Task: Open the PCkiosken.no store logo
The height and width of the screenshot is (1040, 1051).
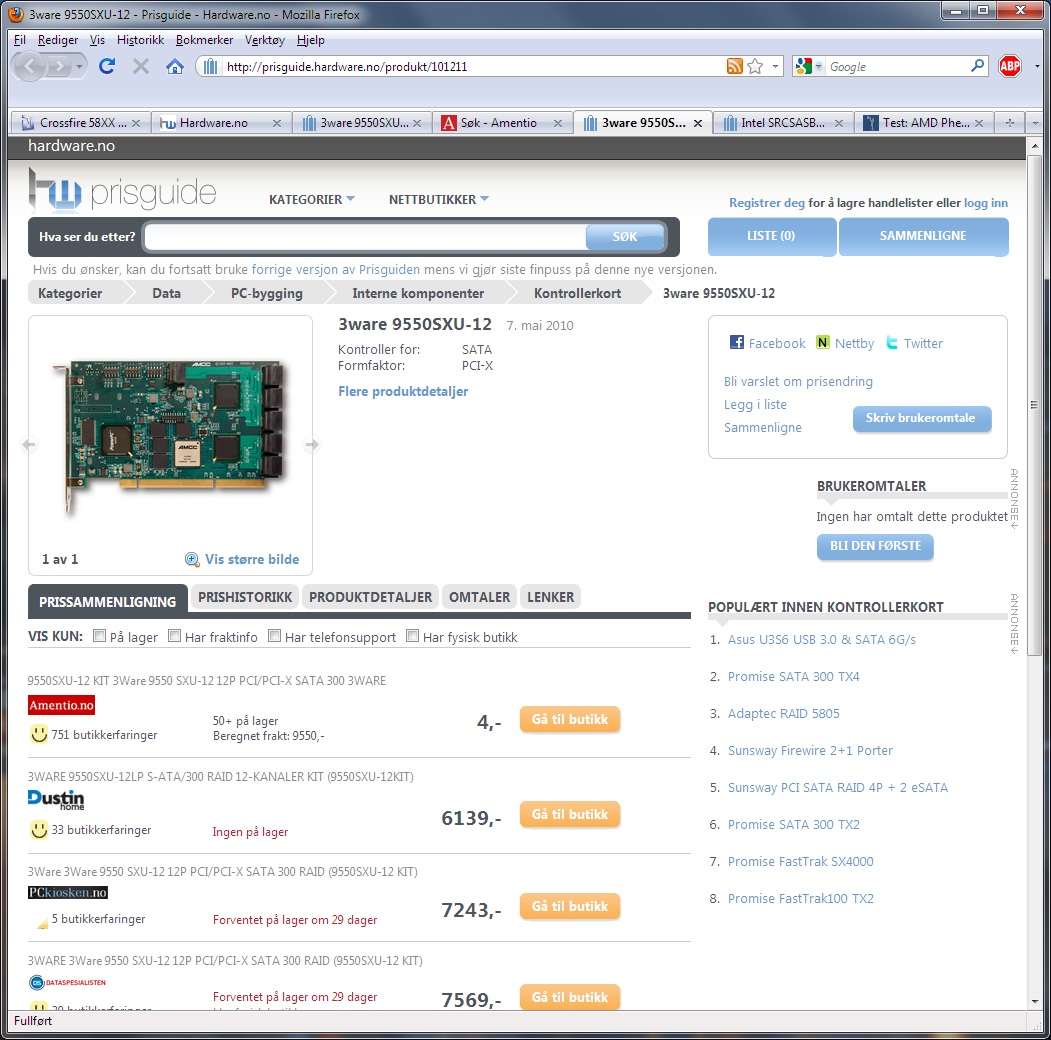Action: click(68, 893)
